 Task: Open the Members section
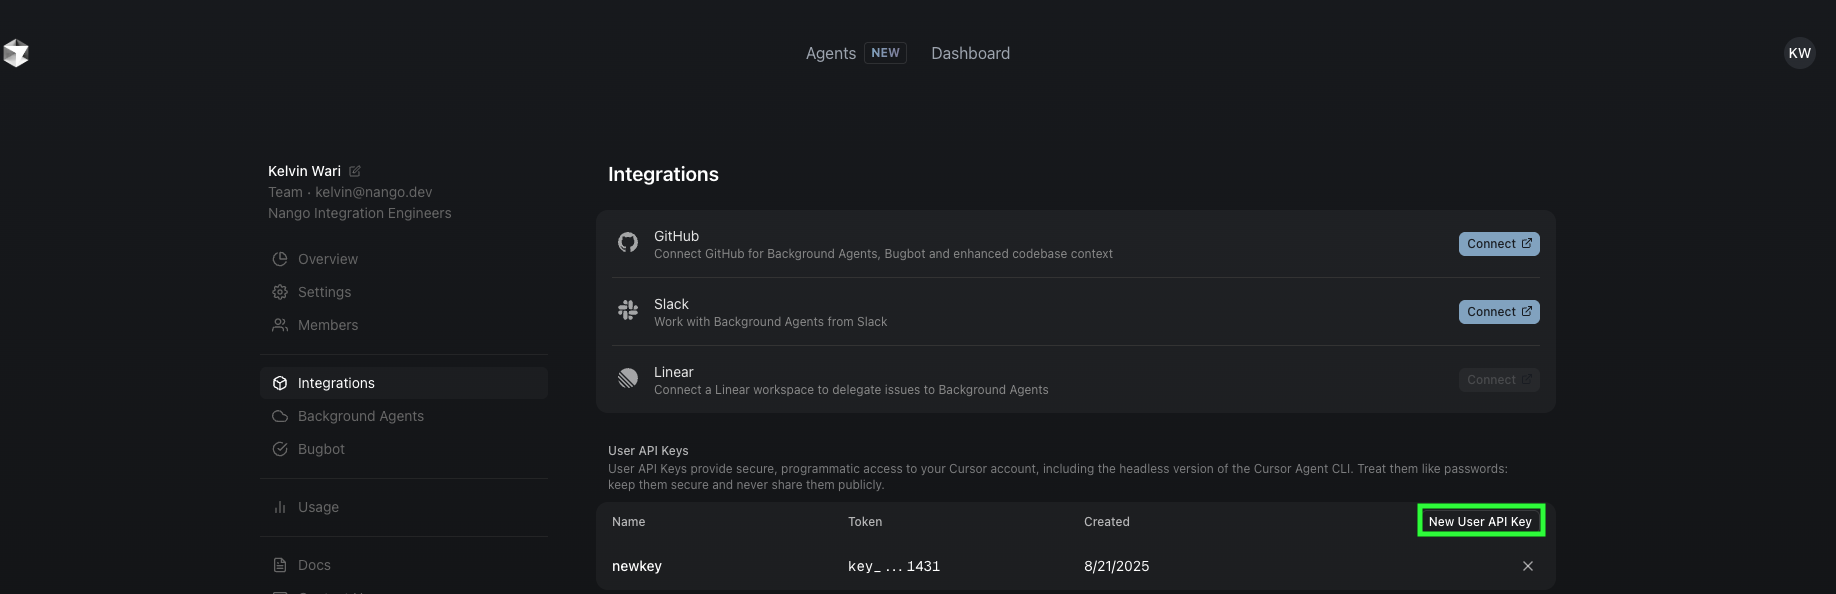[x=327, y=325]
